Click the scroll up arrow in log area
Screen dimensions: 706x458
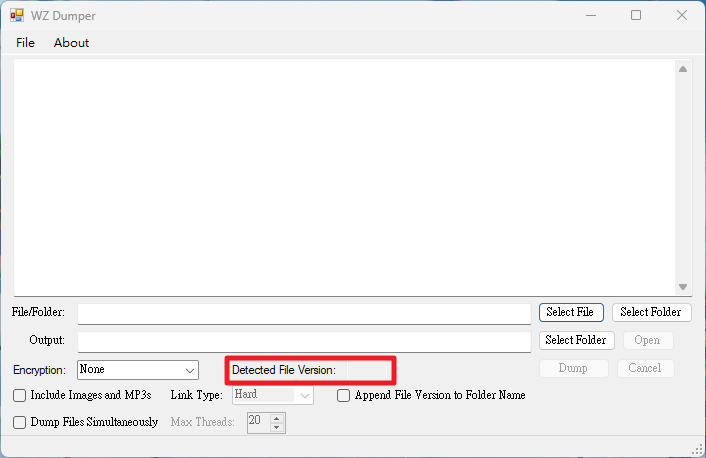[x=683, y=69]
